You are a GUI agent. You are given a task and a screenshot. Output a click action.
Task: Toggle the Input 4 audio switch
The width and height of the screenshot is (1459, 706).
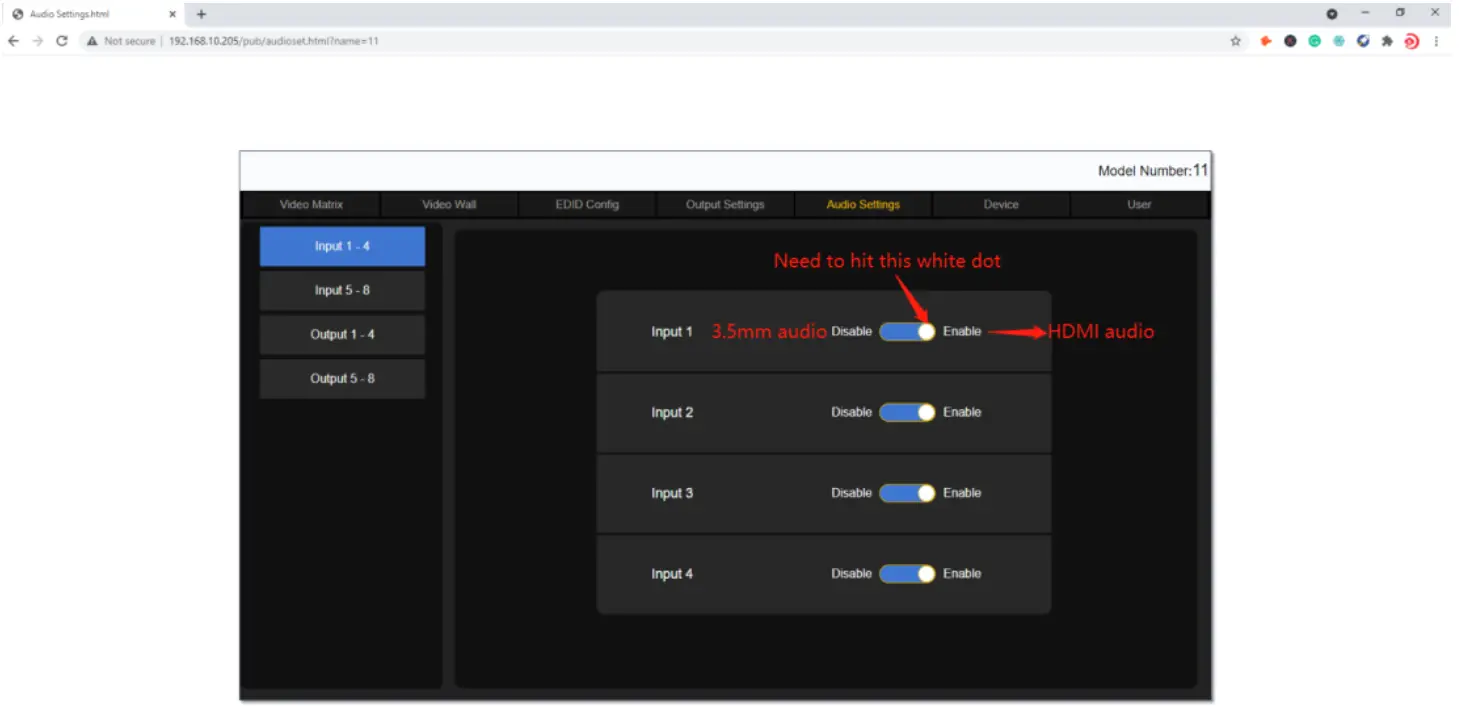[x=907, y=574]
